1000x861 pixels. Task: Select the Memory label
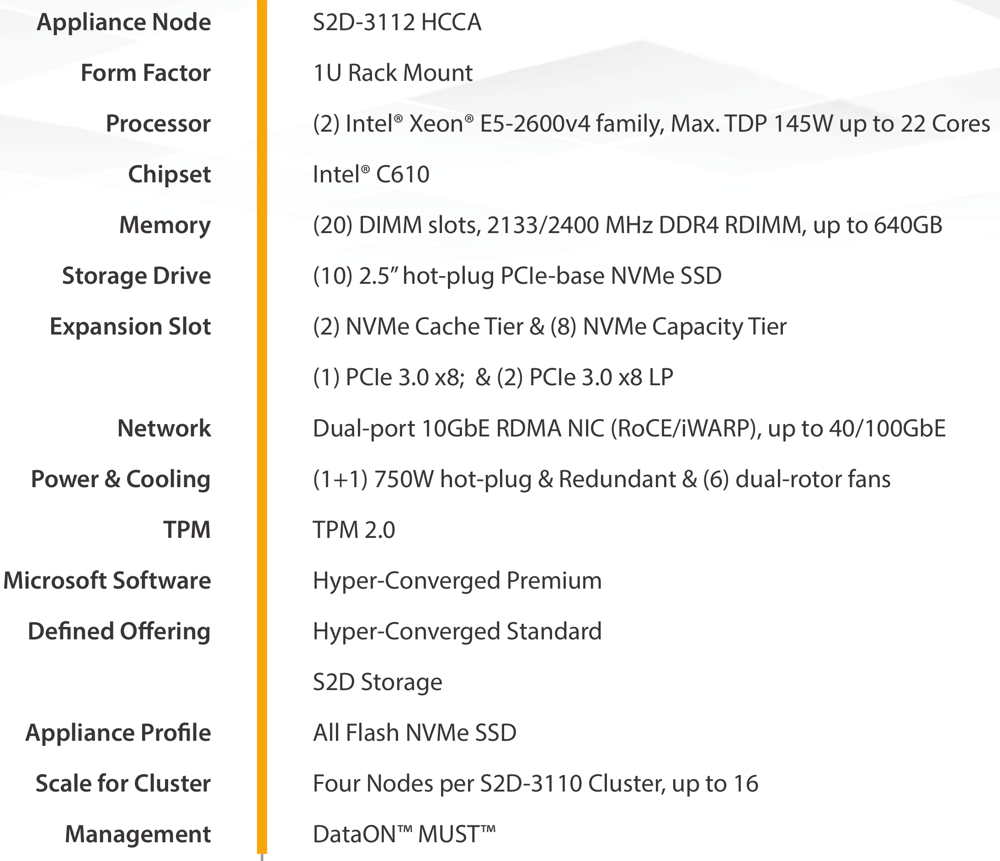(165, 225)
